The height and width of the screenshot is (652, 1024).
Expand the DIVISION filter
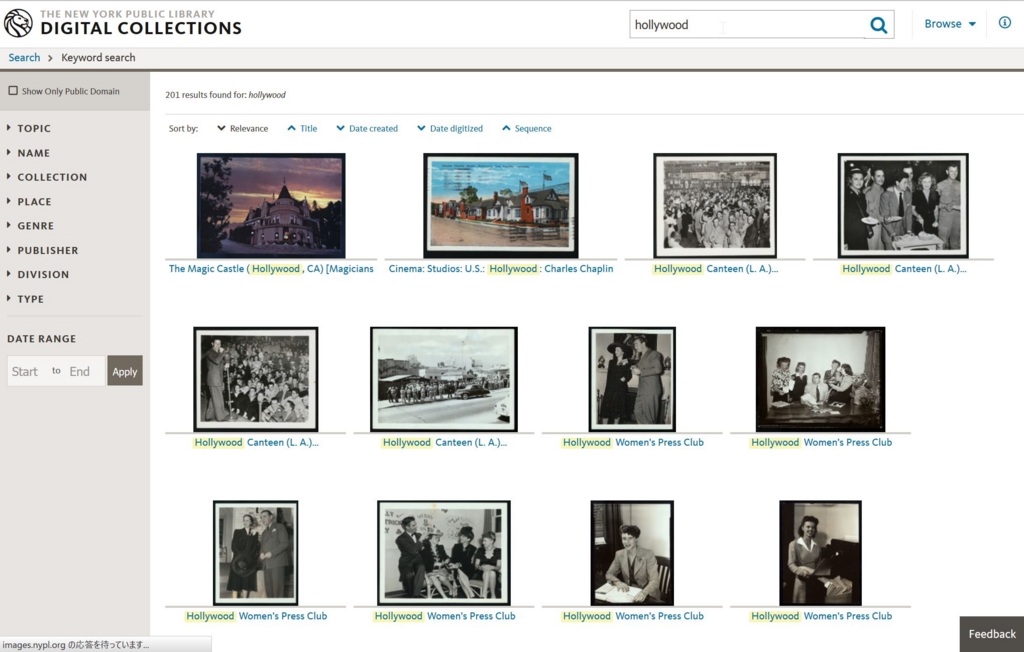[x=43, y=274]
